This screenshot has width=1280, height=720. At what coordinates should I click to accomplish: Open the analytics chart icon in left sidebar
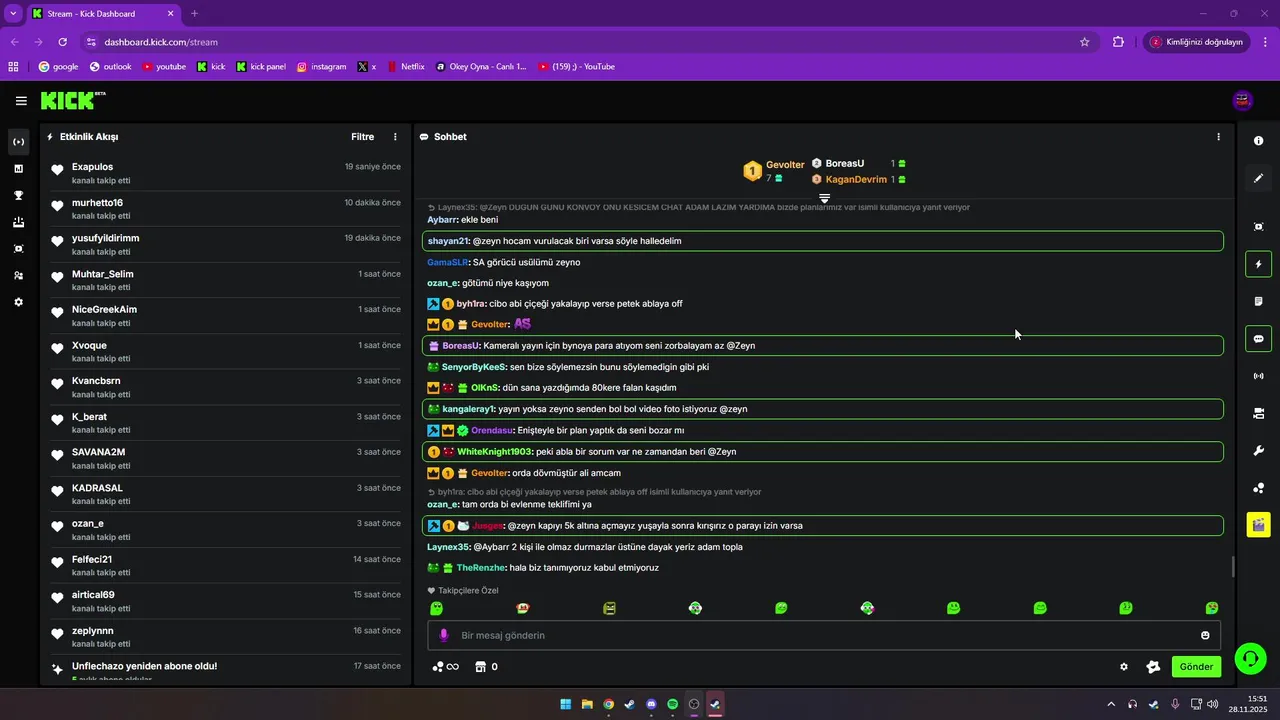(18, 169)
